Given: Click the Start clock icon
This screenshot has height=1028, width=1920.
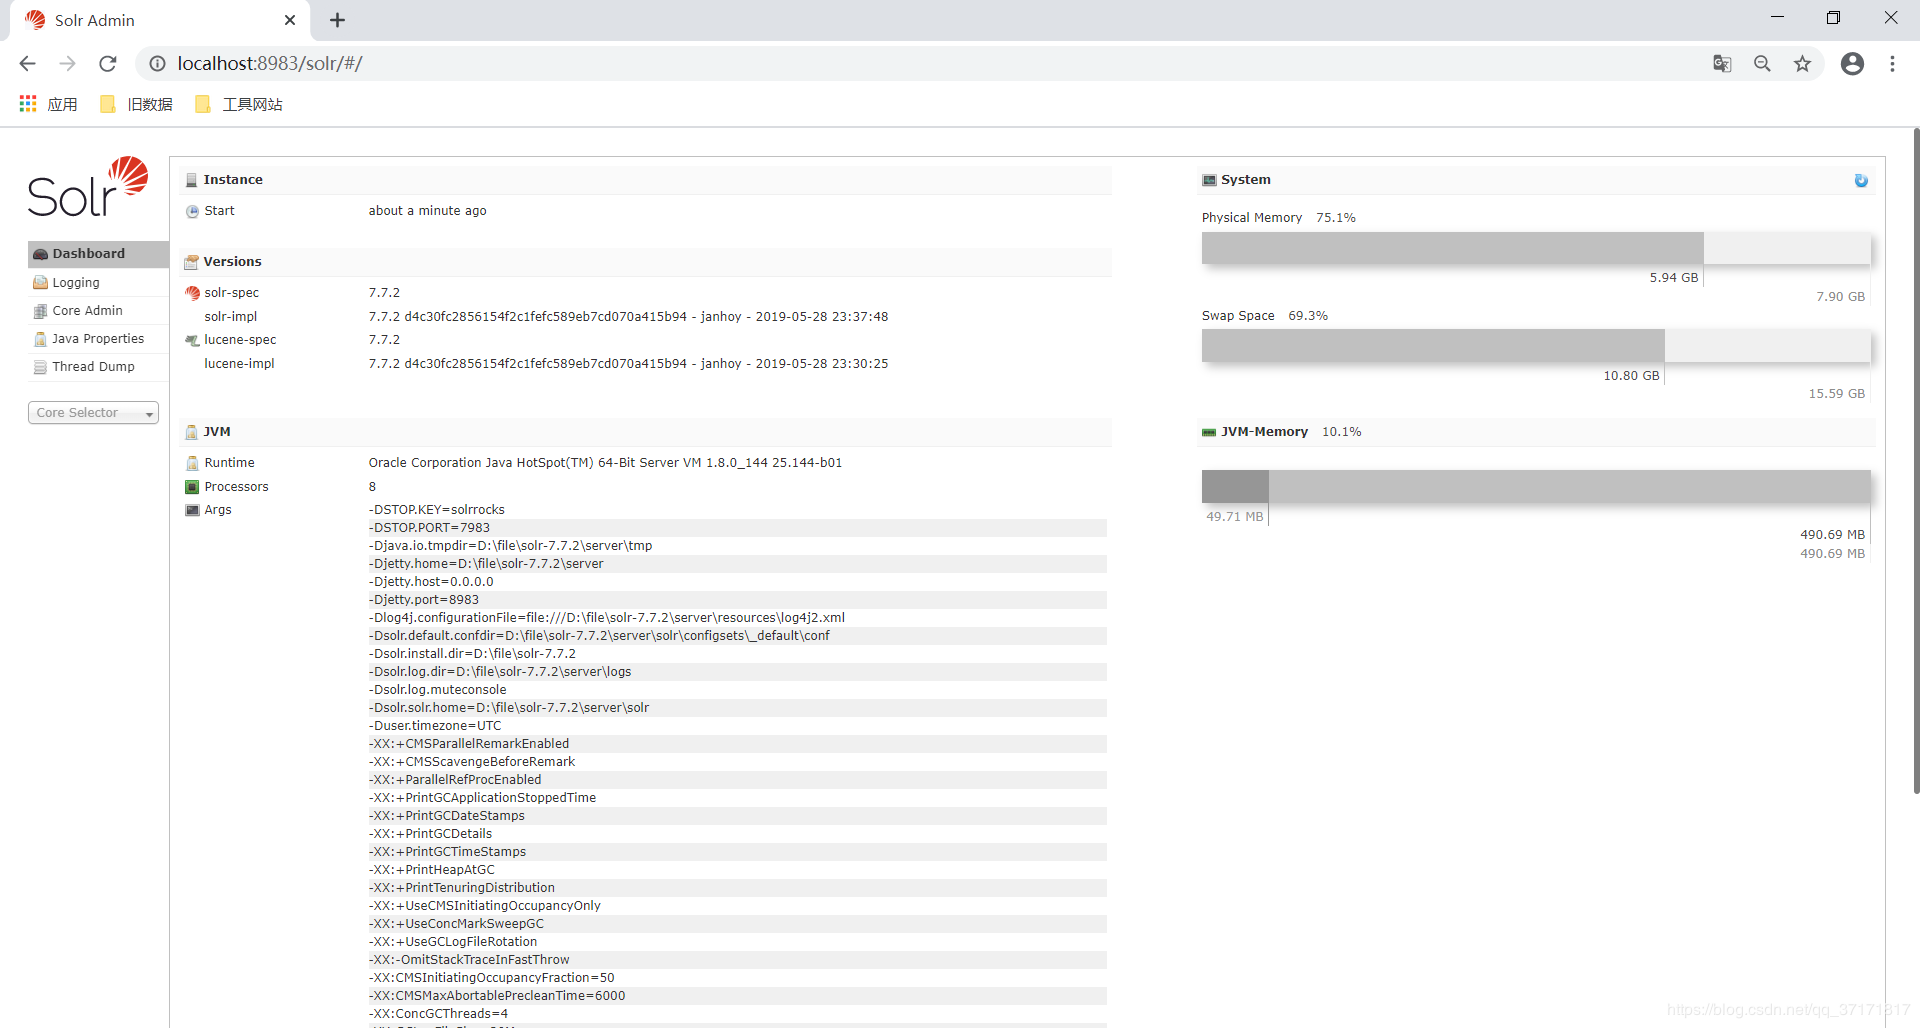Looking at the screenshot, I should 192,211.
